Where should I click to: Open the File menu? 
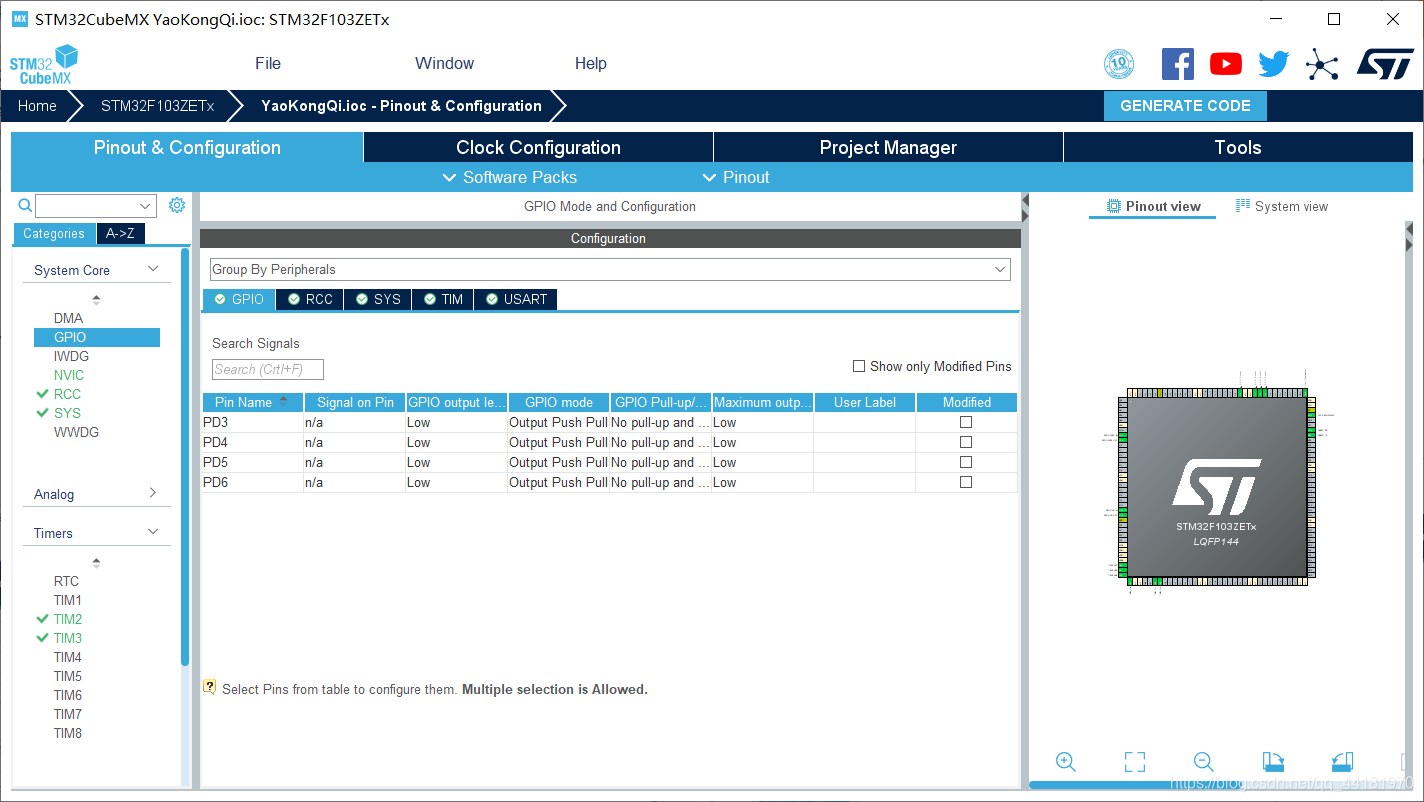[x=268, y=63]
